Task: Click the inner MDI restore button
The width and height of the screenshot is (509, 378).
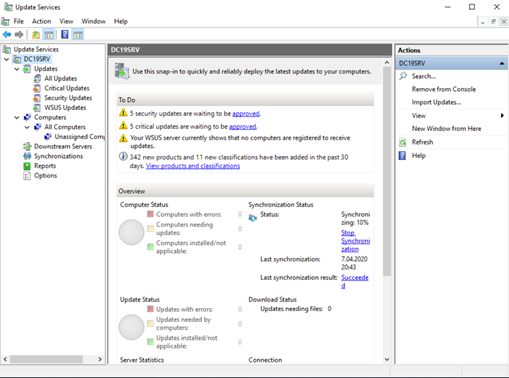Action: [x=493, y=22]
